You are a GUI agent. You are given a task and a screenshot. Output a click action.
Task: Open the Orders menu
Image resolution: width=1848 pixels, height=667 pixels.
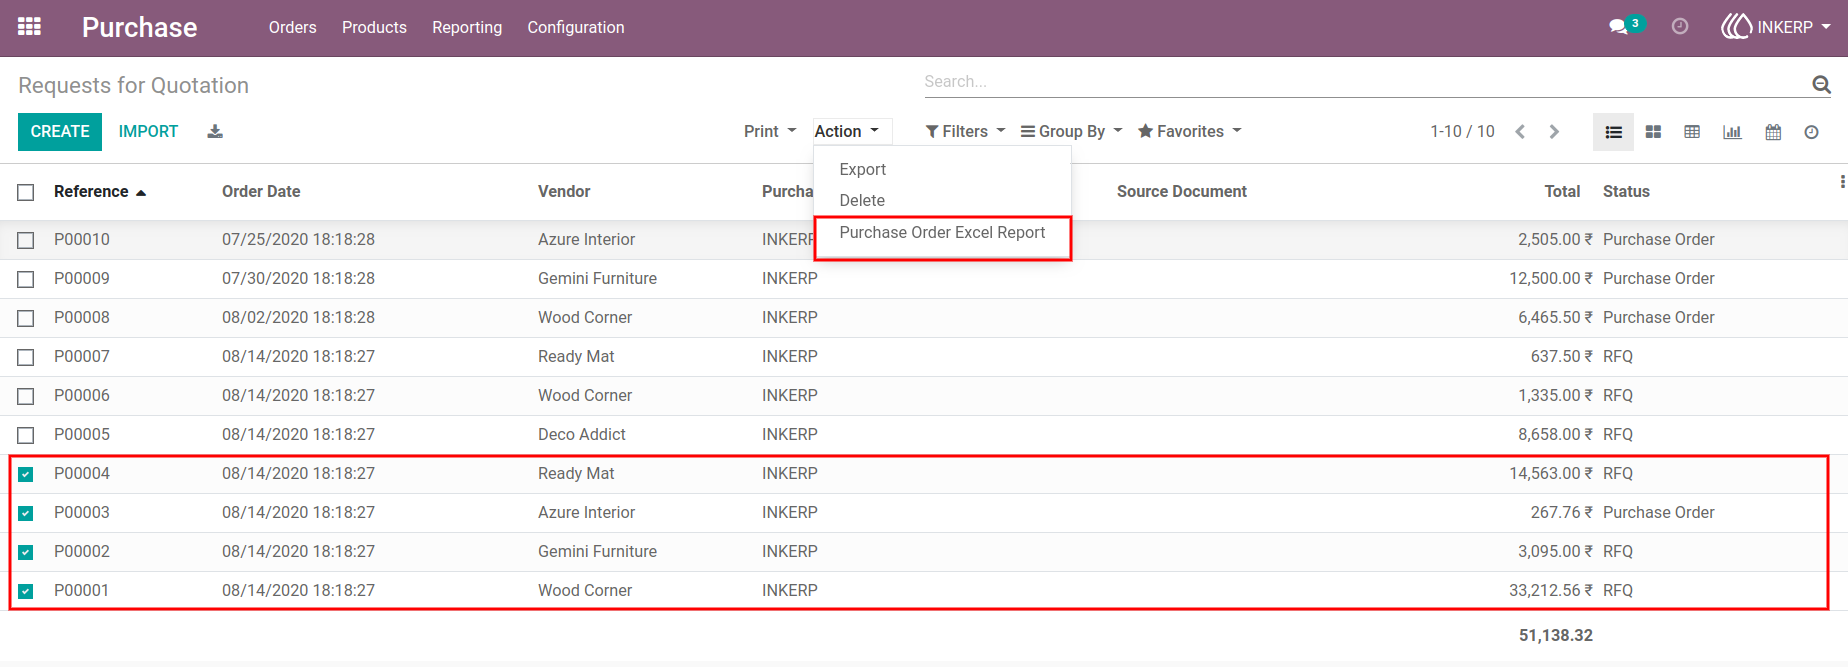tap(292, 27)
